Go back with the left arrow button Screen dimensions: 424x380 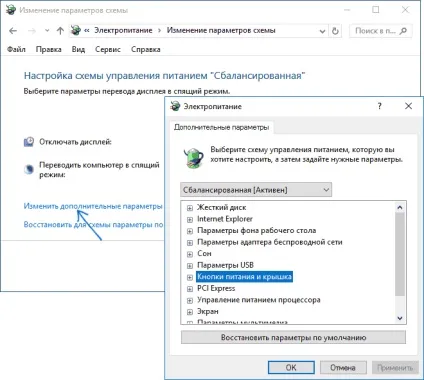point(13,31)
